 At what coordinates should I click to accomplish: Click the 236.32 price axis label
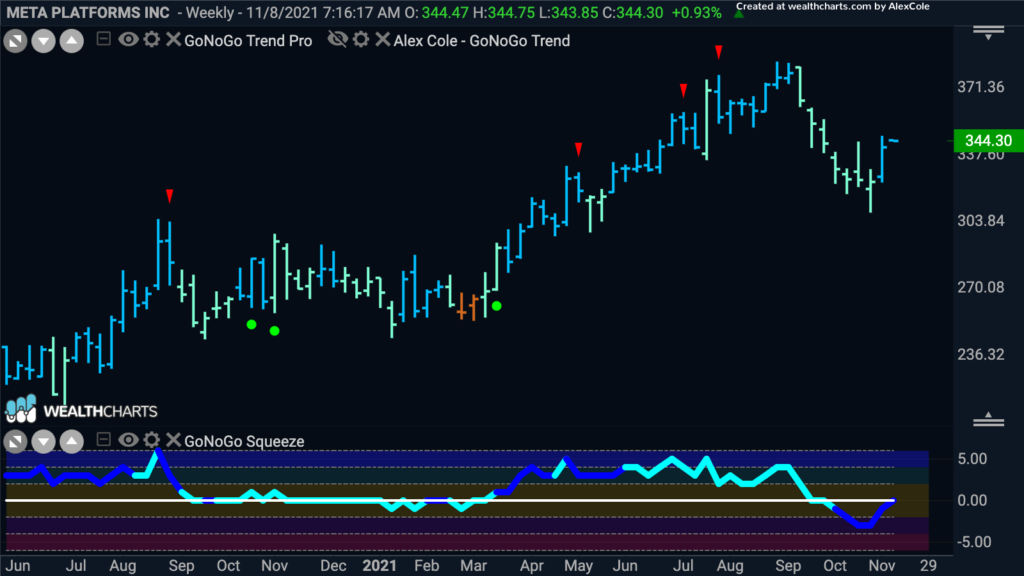tap(981, 355)
